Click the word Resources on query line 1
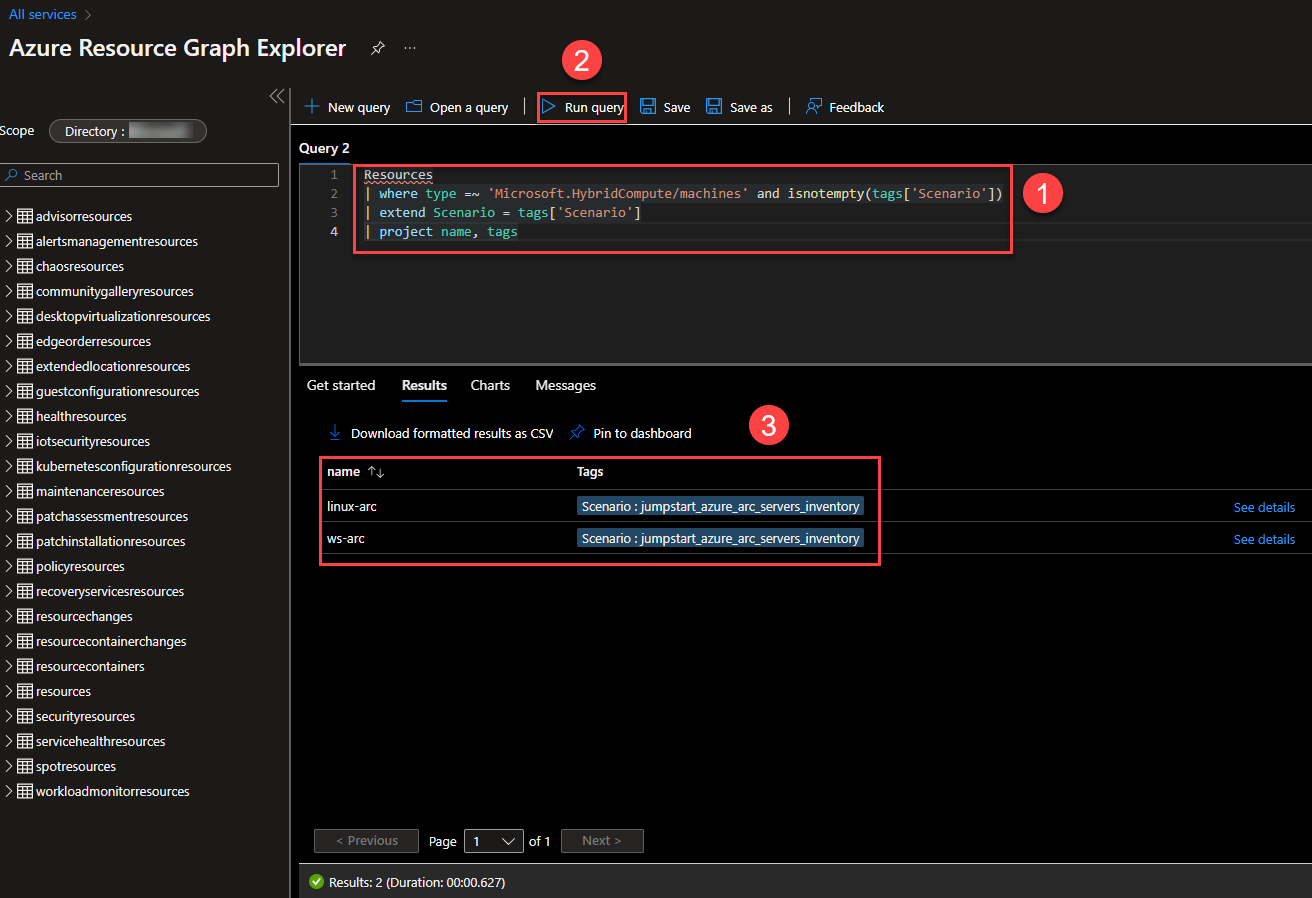Viewport: 1312px width, 898px height. pos(398,175)
